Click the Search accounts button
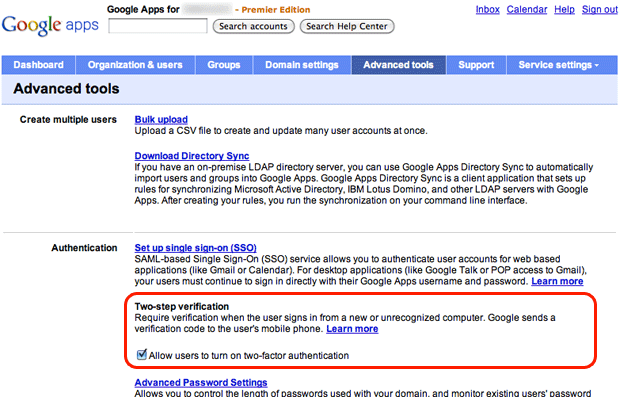 coord(253,26)
